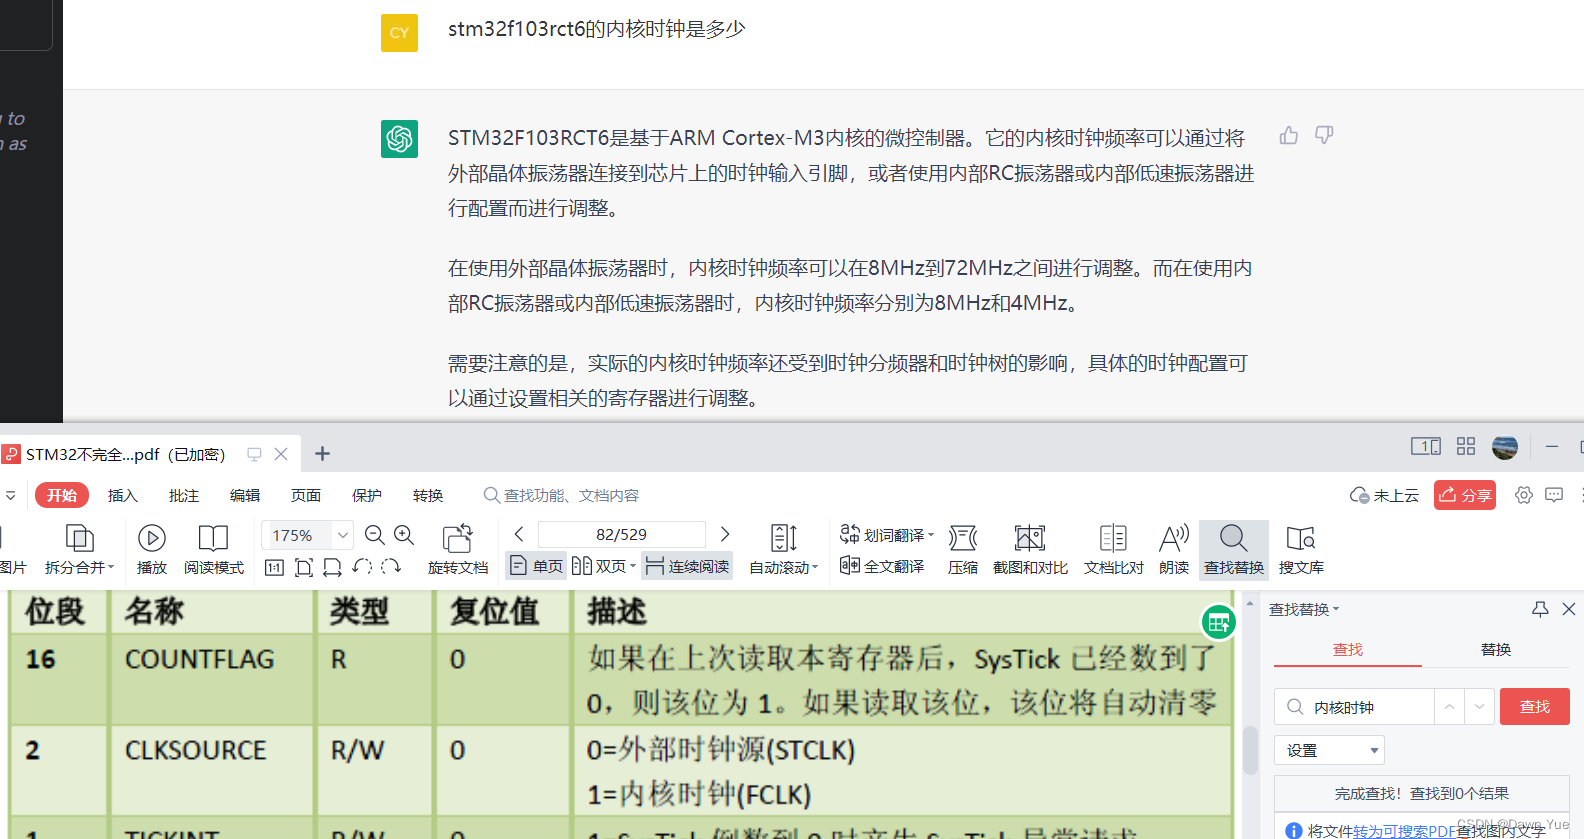
Task: Switch to 替换 tab in find panel
Action: coord(1496,649)
